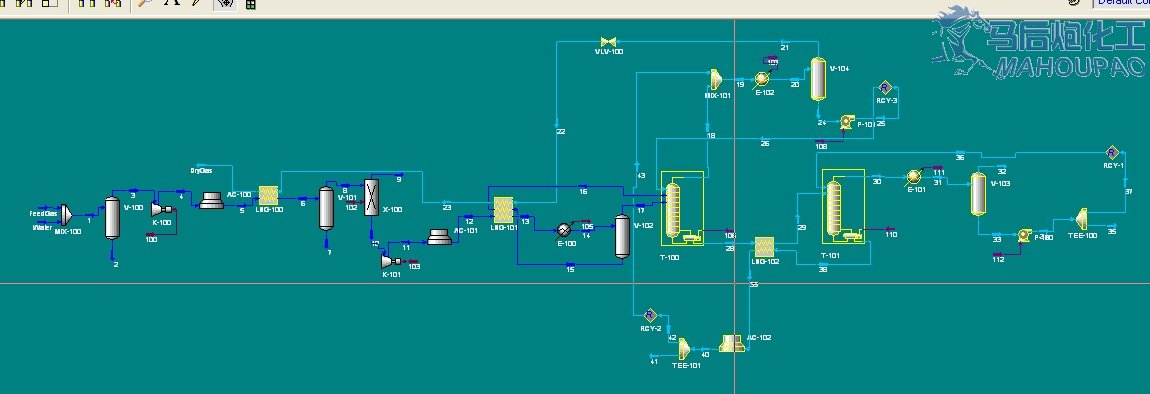Select the E-100 cooler icon
The image size is (1150, 394).
[564, 229]
